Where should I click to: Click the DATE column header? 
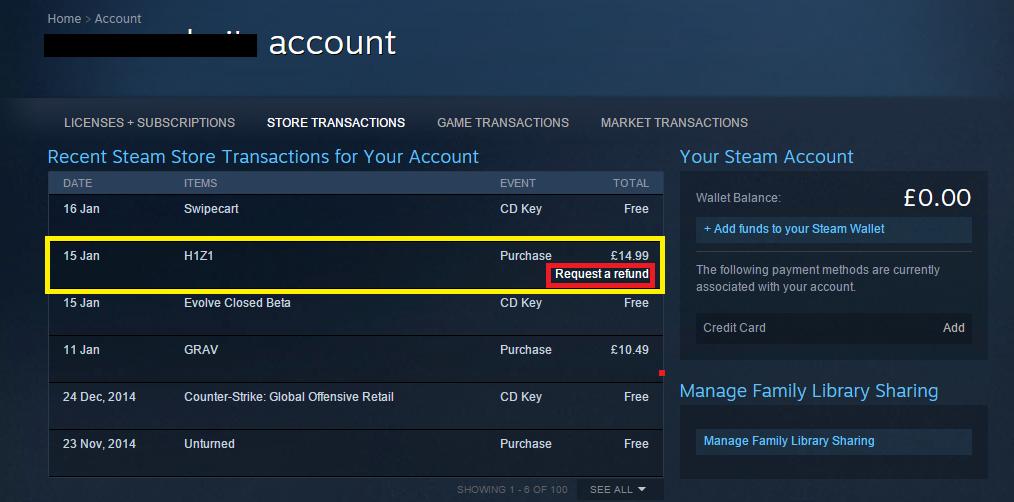(x=78, y=183)
